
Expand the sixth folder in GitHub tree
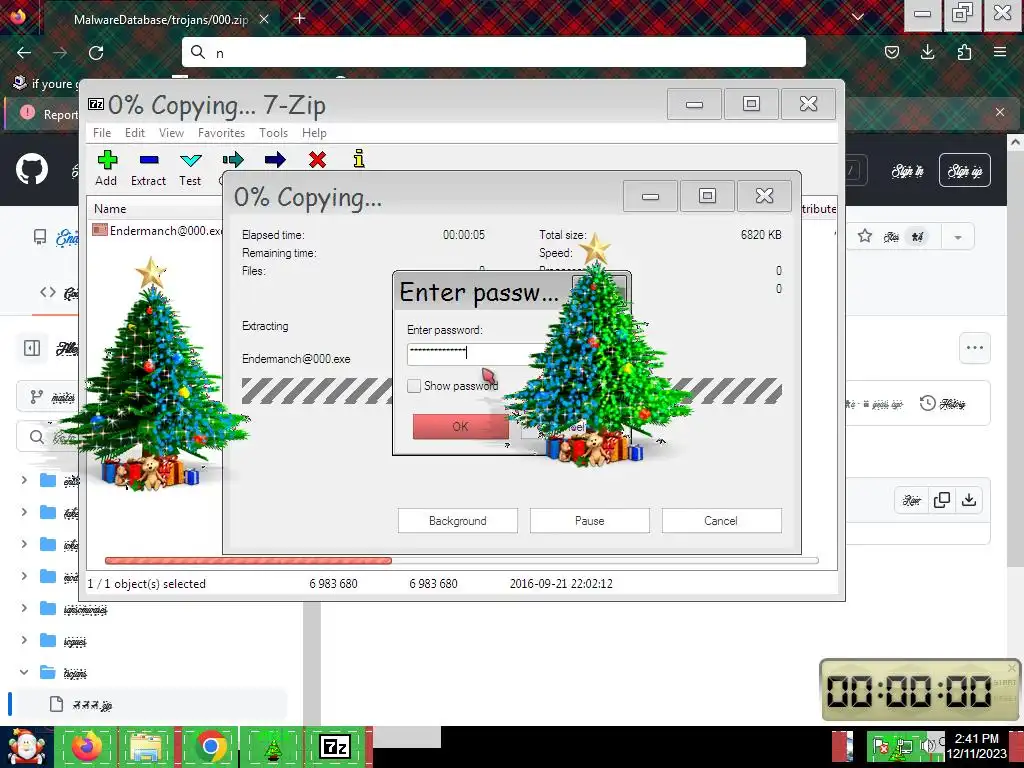point(24,640)
